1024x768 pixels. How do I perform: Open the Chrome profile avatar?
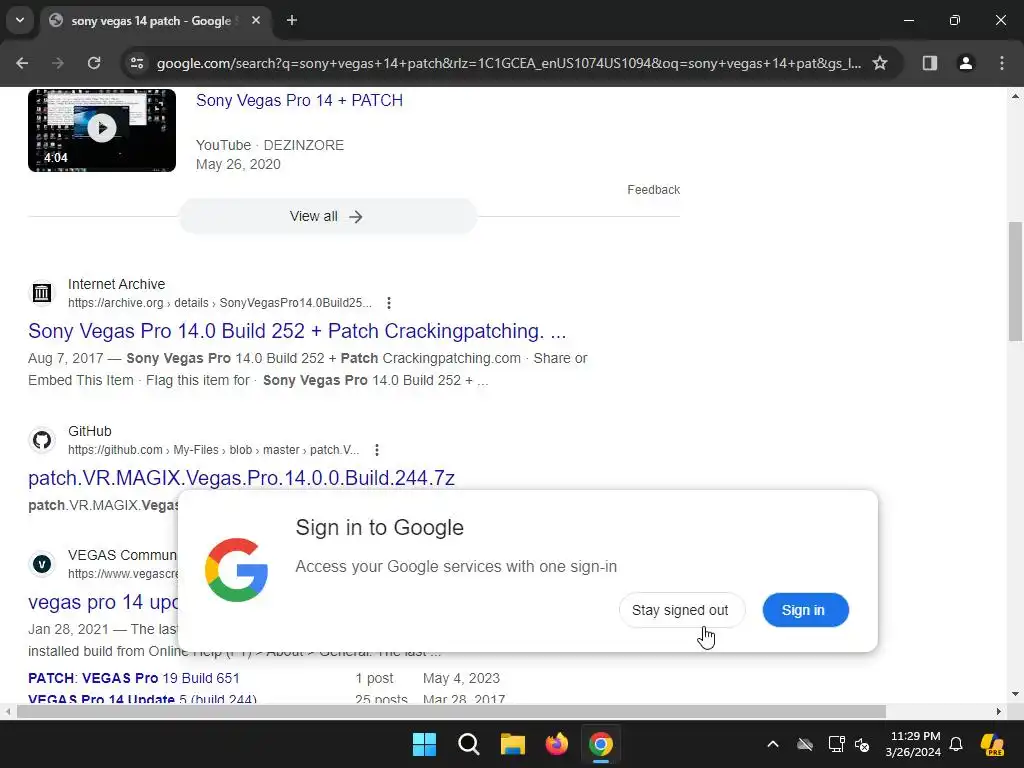click(965, 63)
